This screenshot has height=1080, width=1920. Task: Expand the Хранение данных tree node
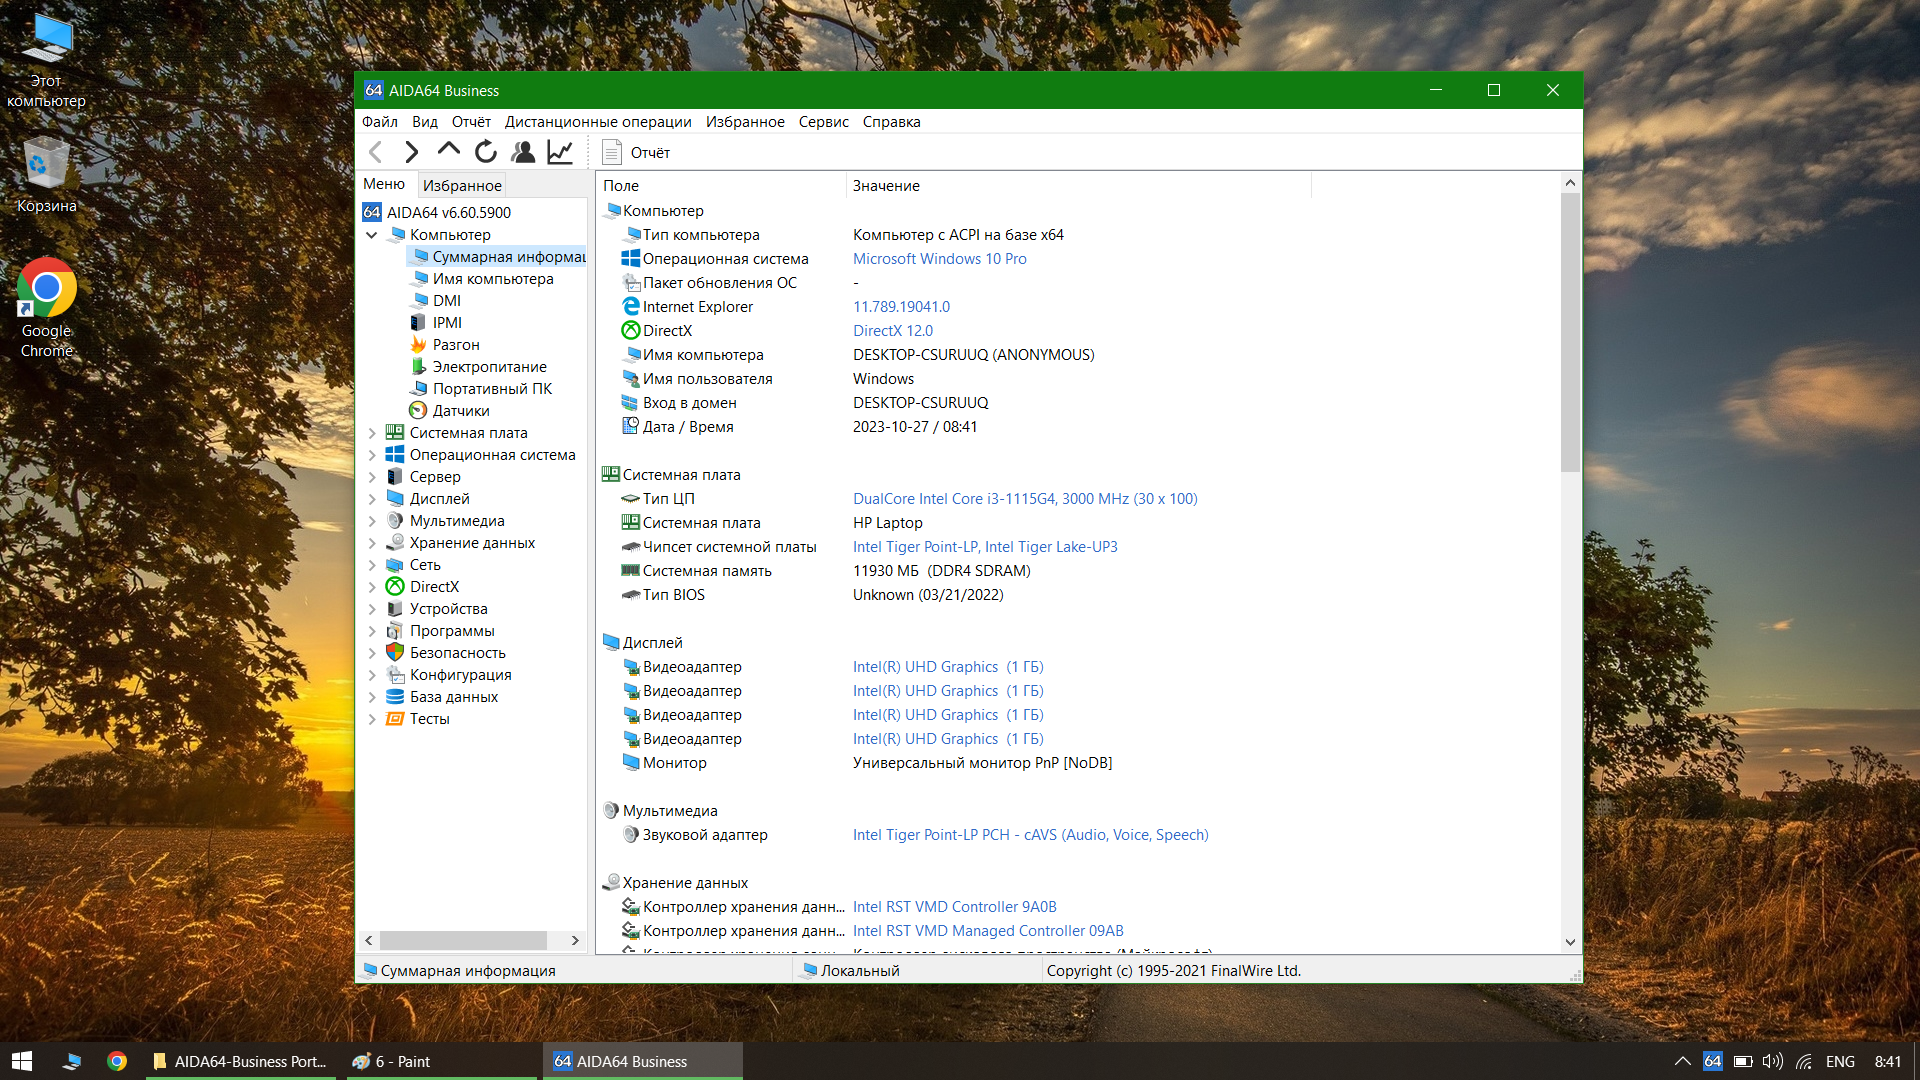tap(372, 543)
